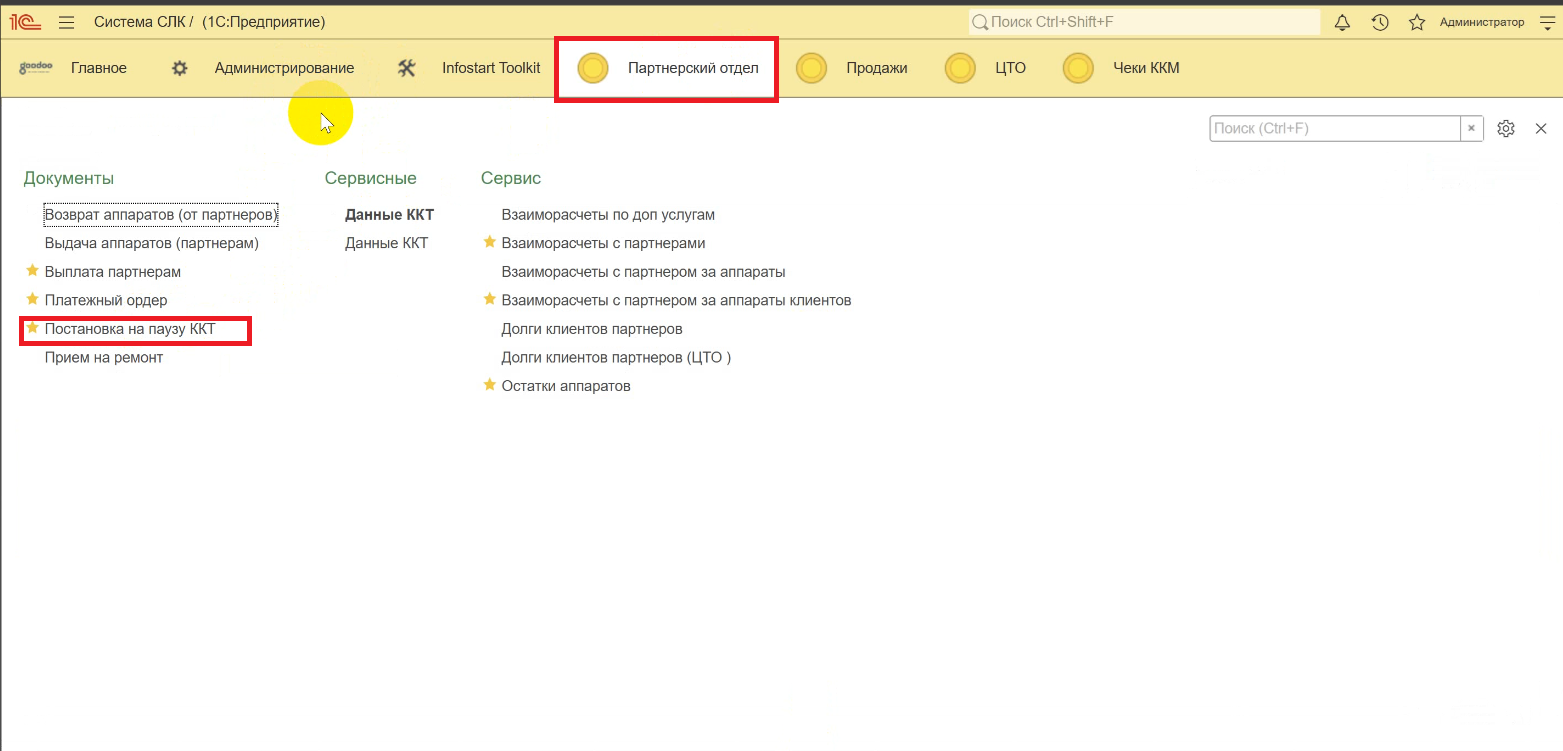
Task: Click the Сервисные group heading
Action: (371, 178)
